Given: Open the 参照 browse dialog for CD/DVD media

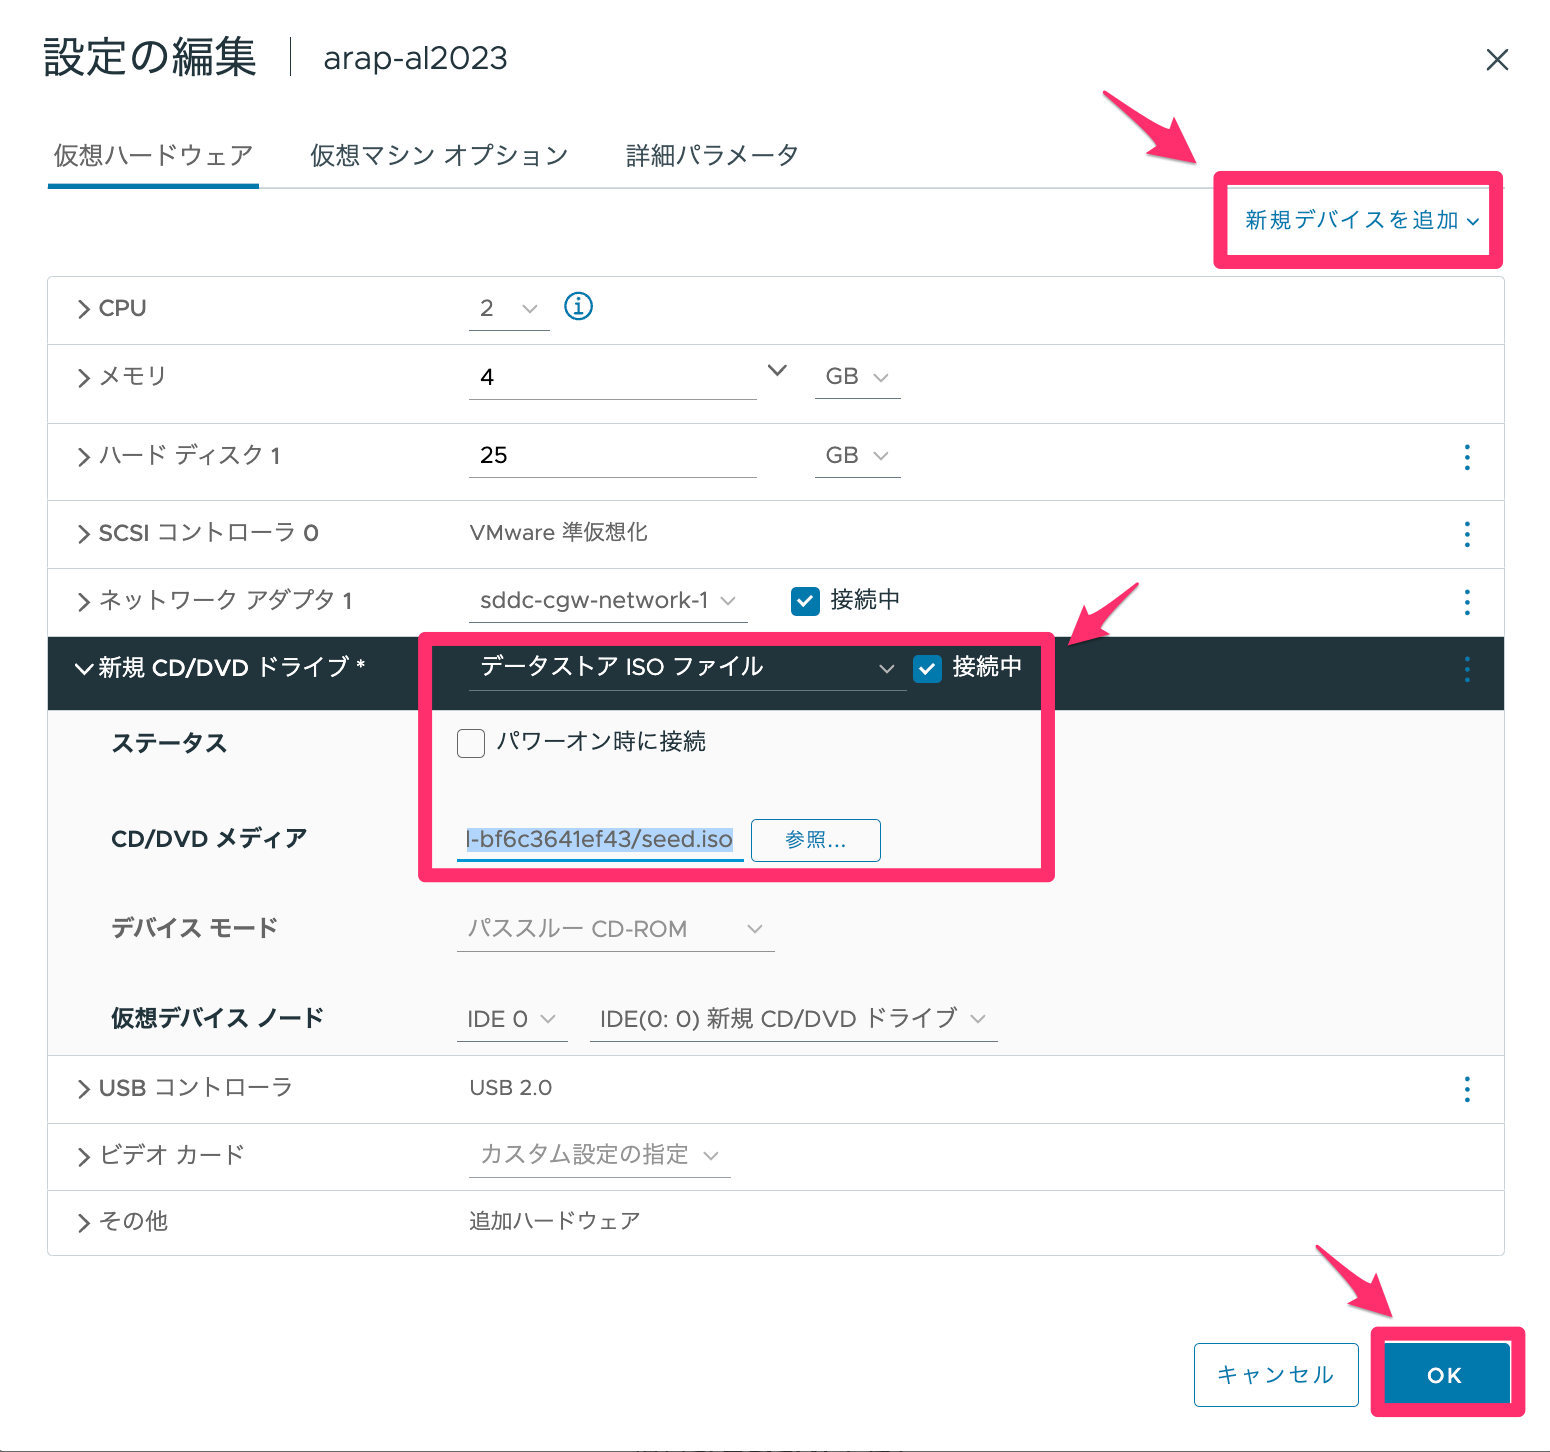Looking at the screenshot, I should coord(814,840).
